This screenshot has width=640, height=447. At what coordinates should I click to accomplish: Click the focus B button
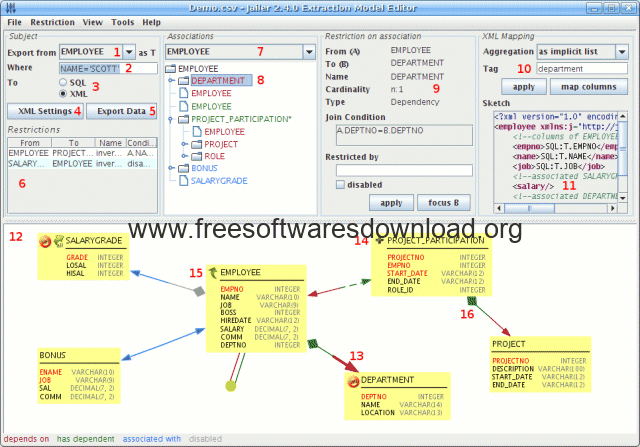[443, 202]
